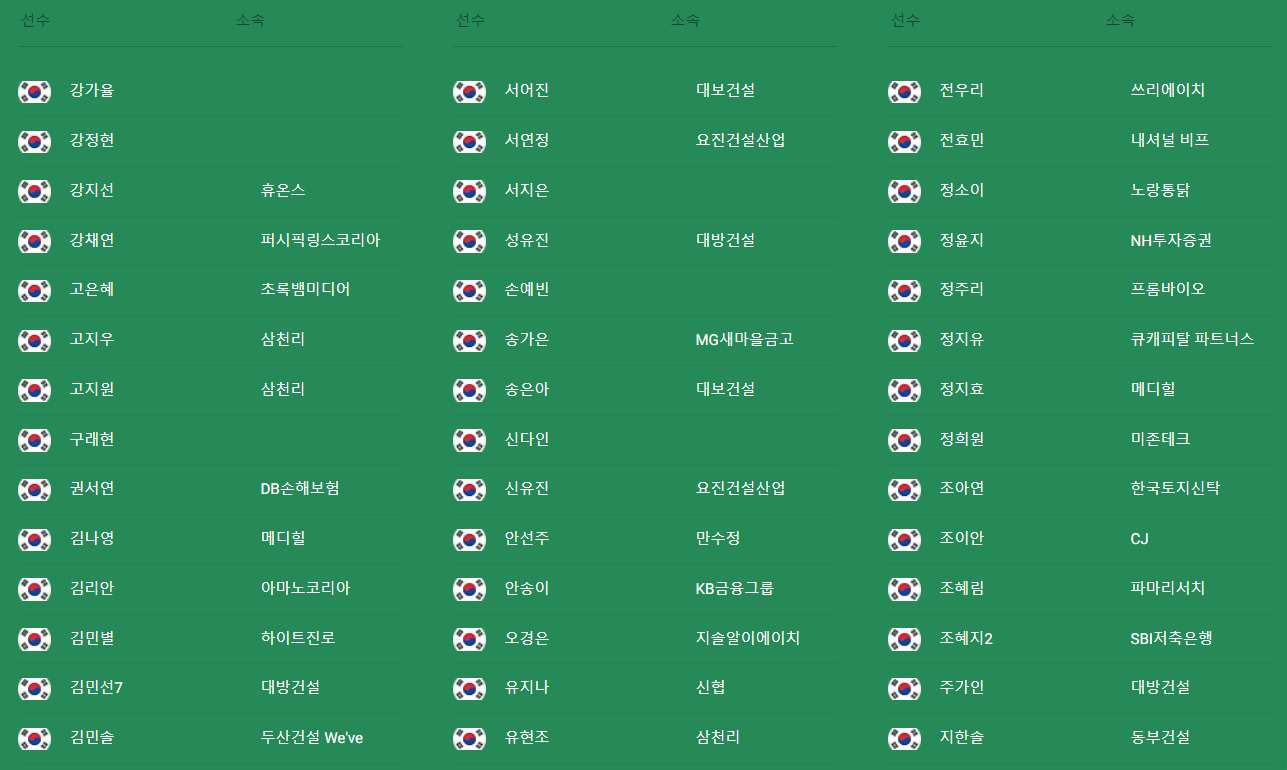Click player name 김민선7

[96, 687]
